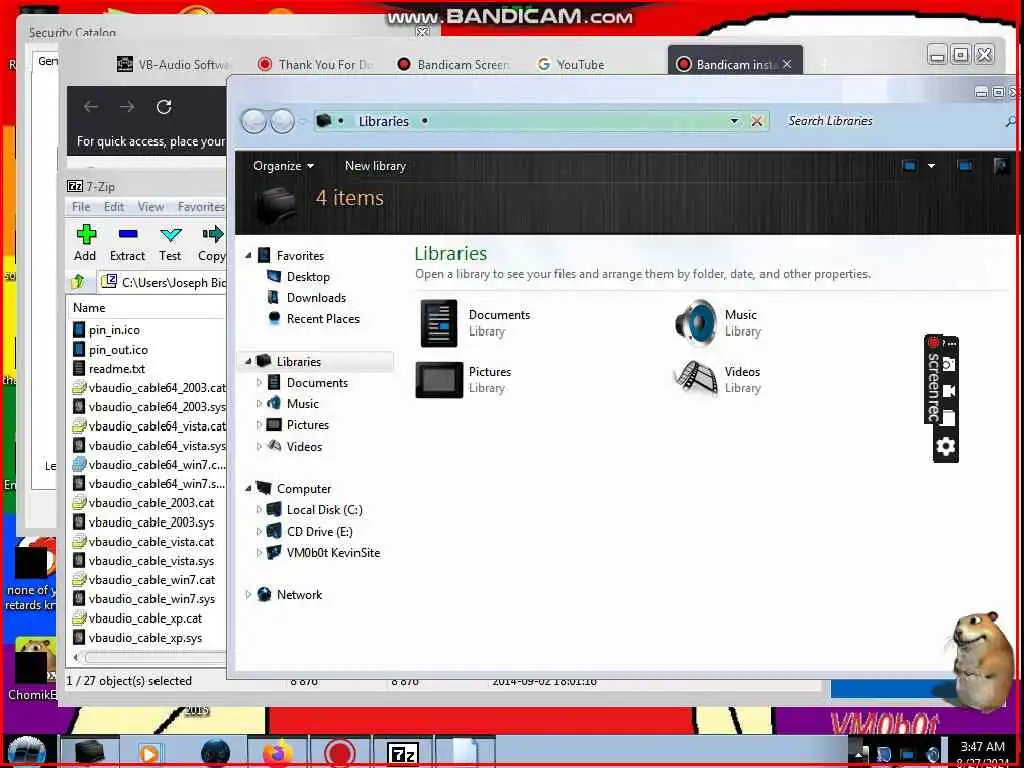
Task: Open the Pictures library icon
Action: (439, 379)
